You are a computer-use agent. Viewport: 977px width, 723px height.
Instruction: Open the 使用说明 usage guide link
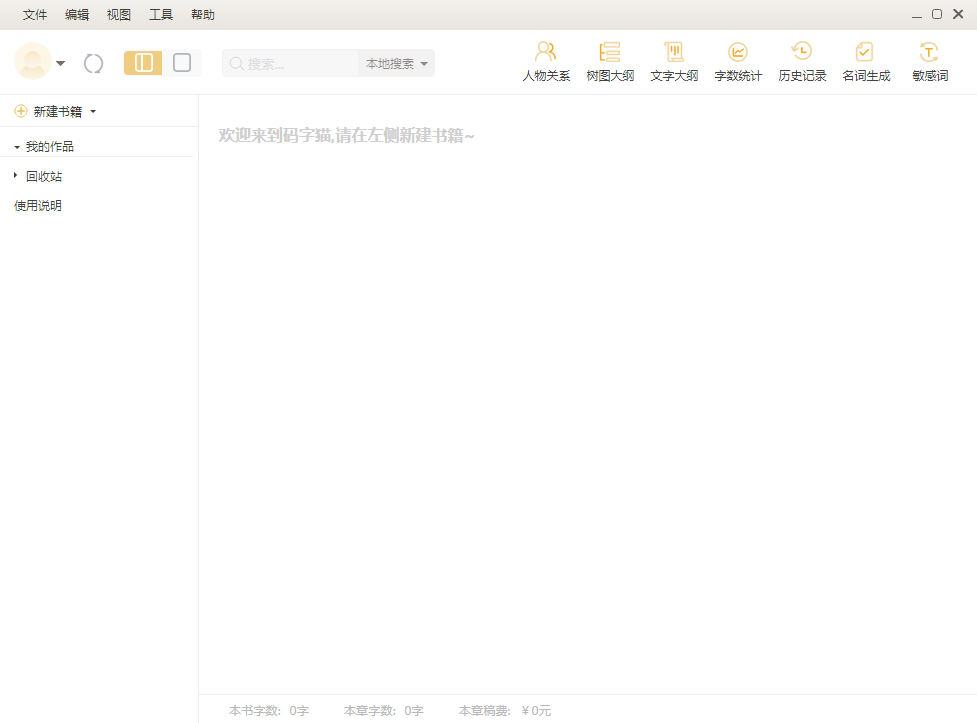[38, 206]
